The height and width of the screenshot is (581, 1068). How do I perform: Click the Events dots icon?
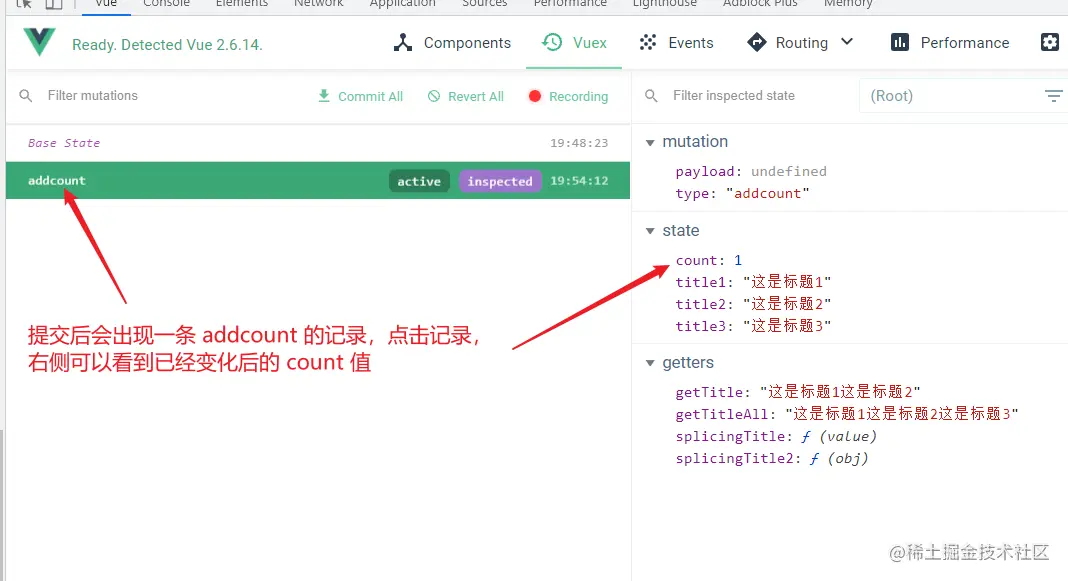pos(648,43)
